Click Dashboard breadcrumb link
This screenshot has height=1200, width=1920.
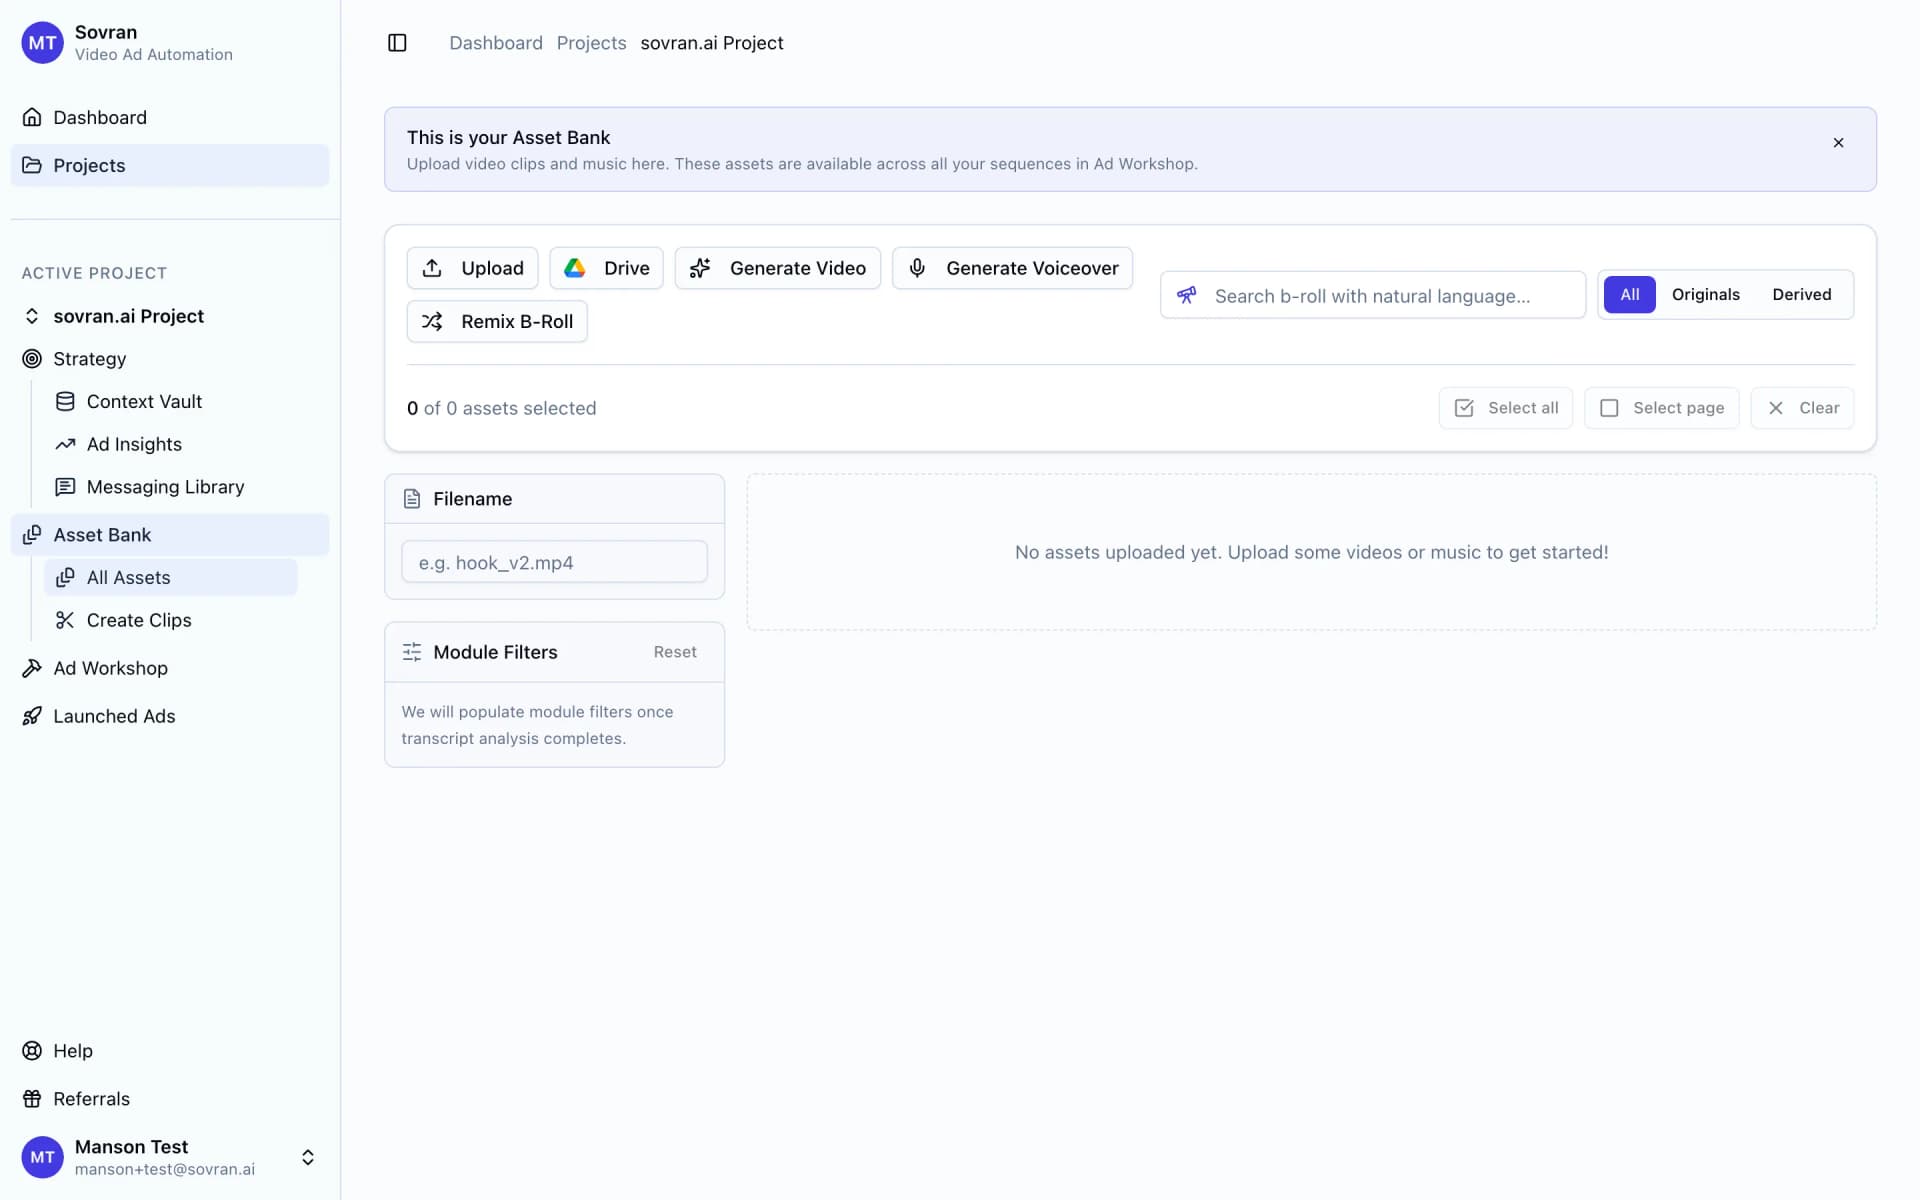coord(496,43)
